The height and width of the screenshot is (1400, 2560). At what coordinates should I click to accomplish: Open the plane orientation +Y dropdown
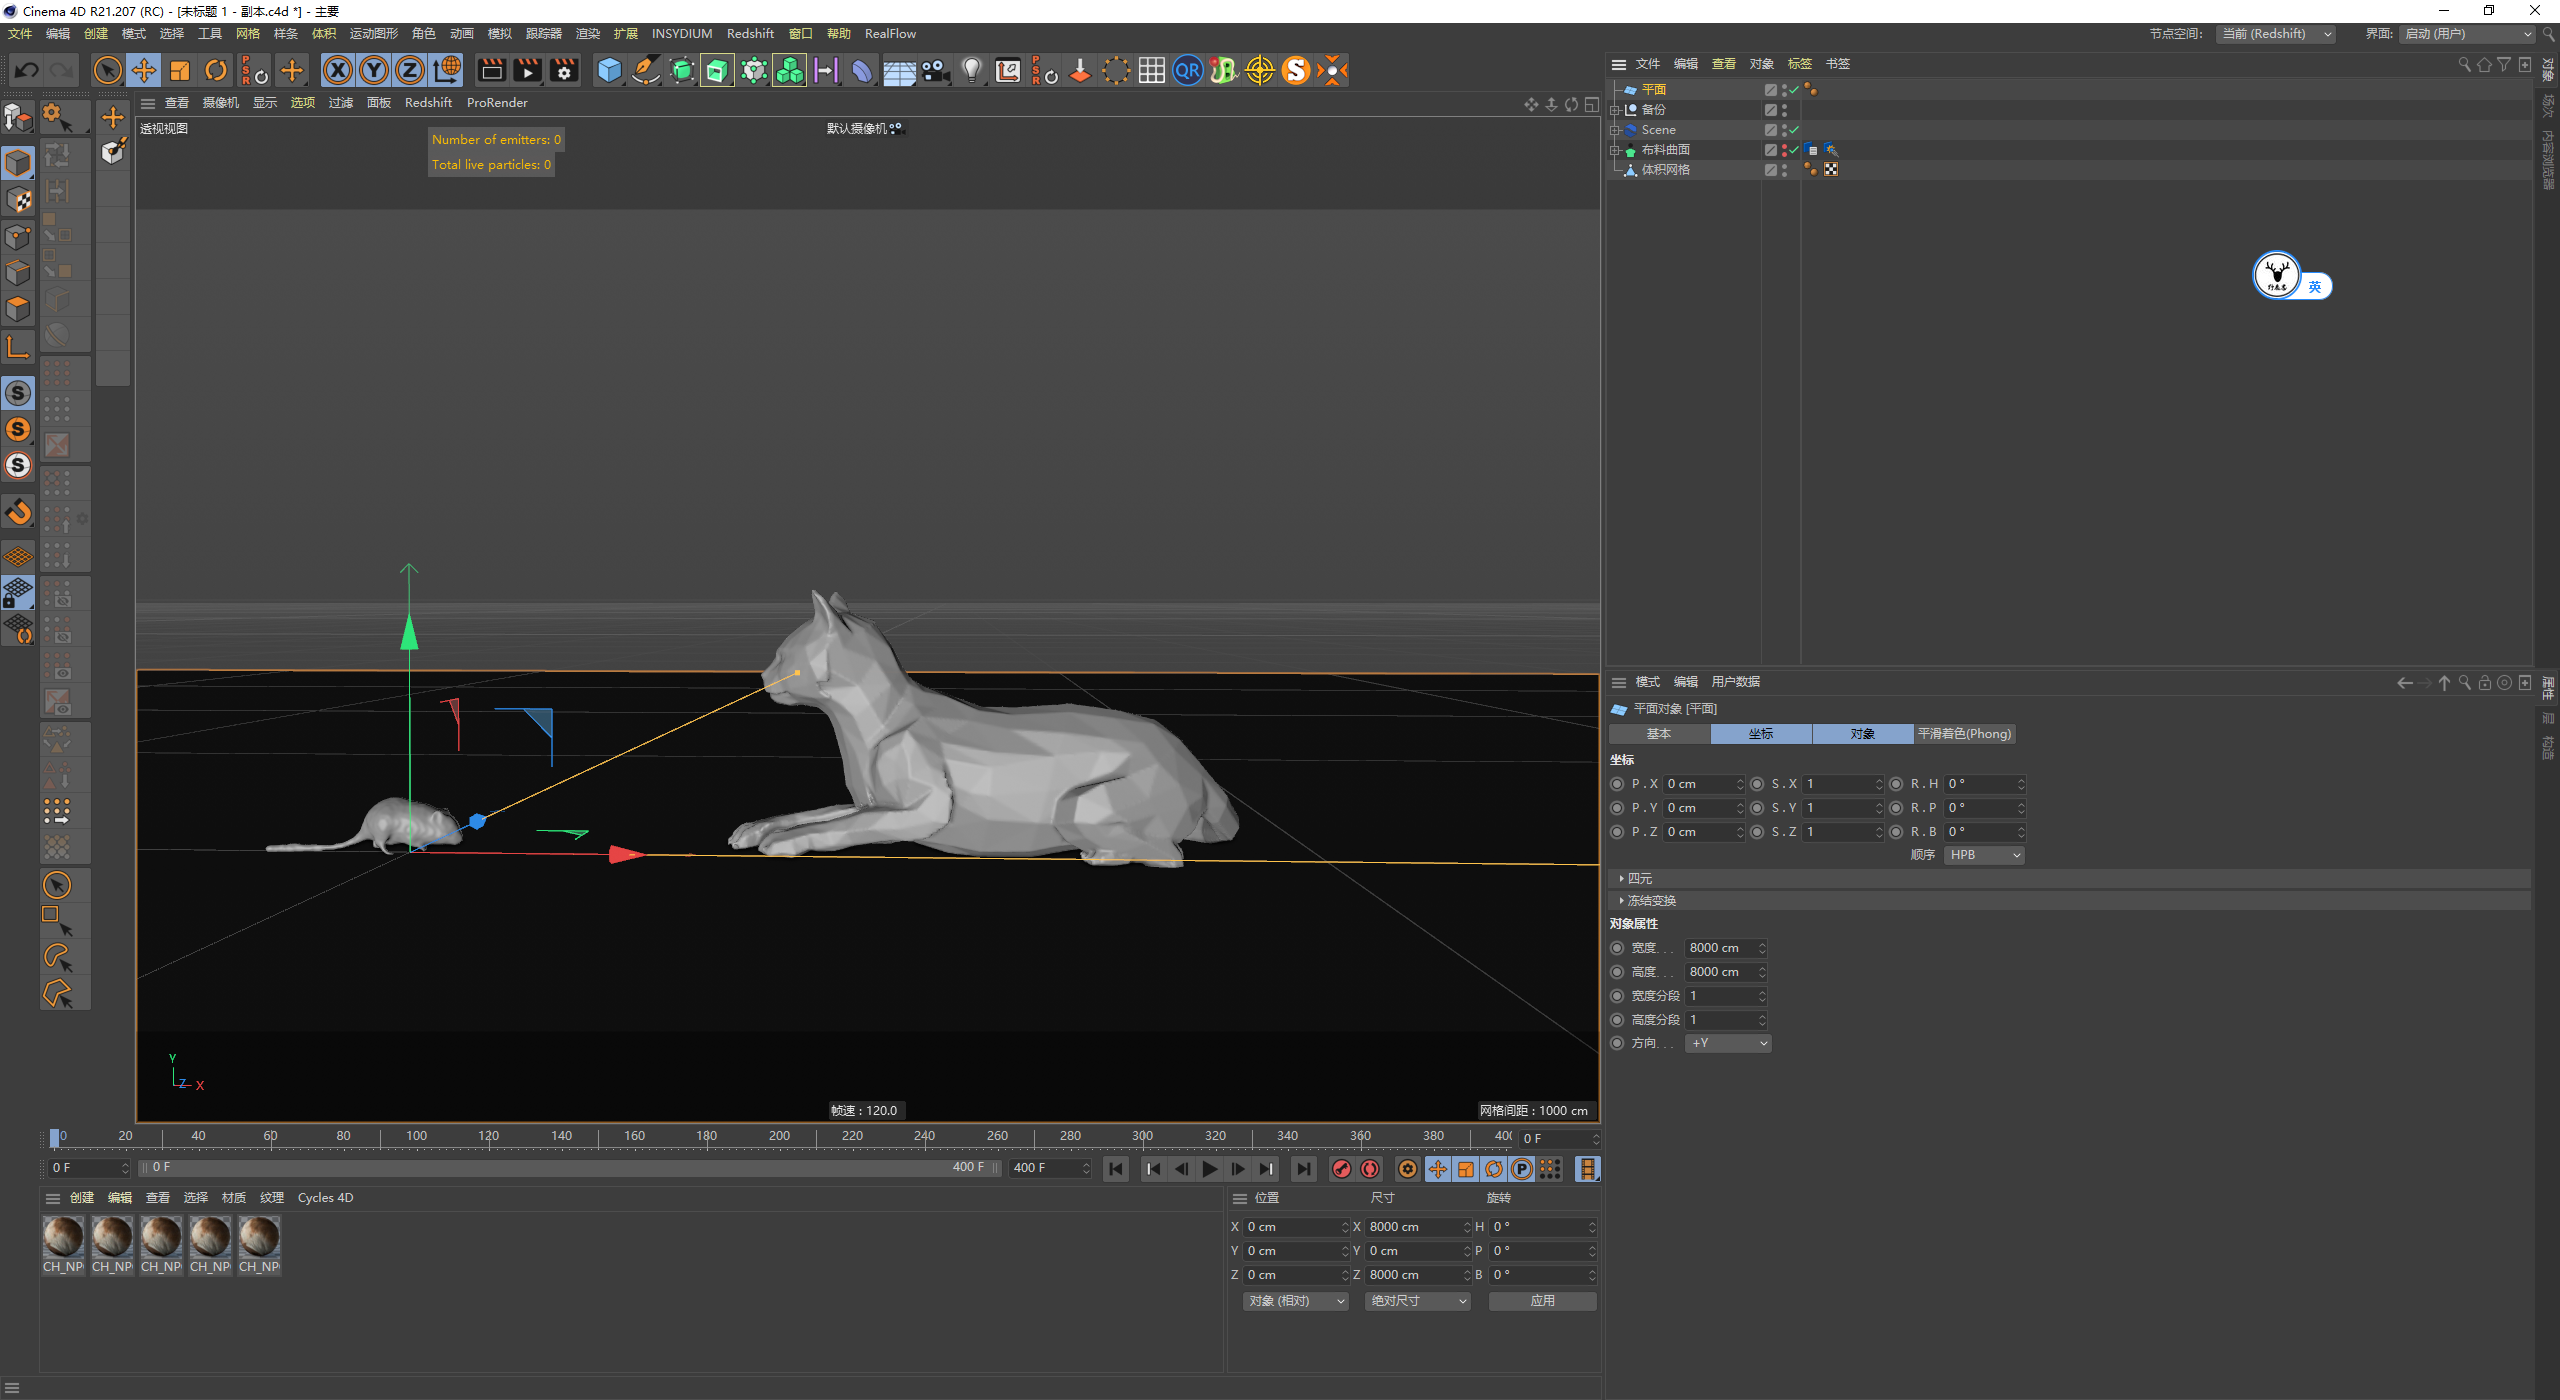[1728, 1043]
